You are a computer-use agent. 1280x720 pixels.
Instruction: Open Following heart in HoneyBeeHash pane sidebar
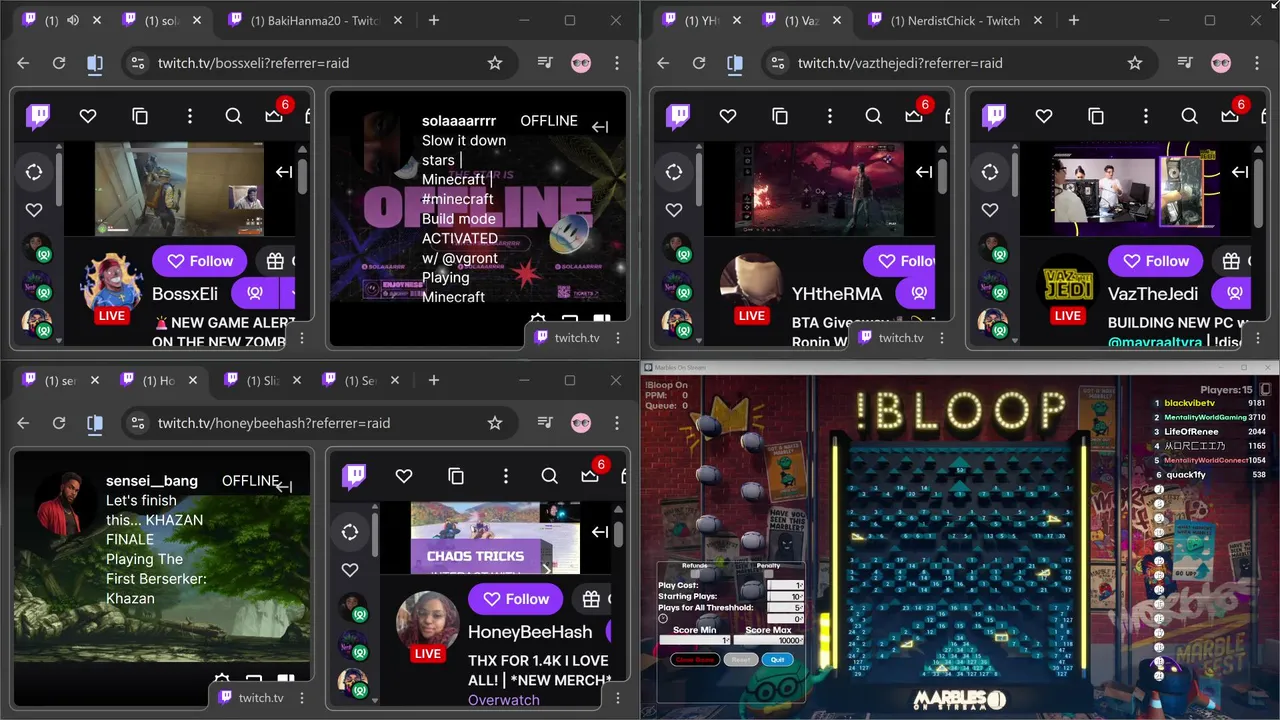click(x=350, y=570)
